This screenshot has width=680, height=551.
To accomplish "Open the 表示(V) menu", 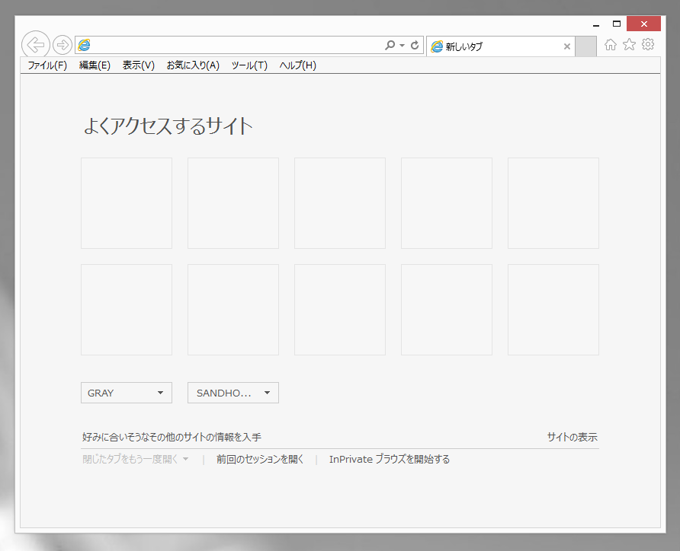I will 138,65.
